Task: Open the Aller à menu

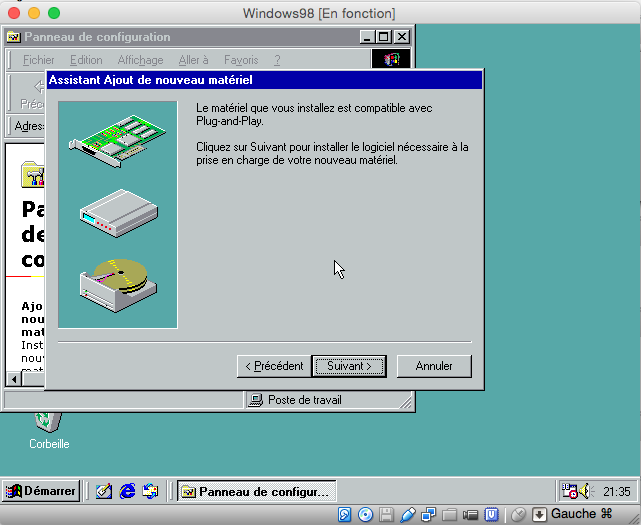Action: point(193,60)
